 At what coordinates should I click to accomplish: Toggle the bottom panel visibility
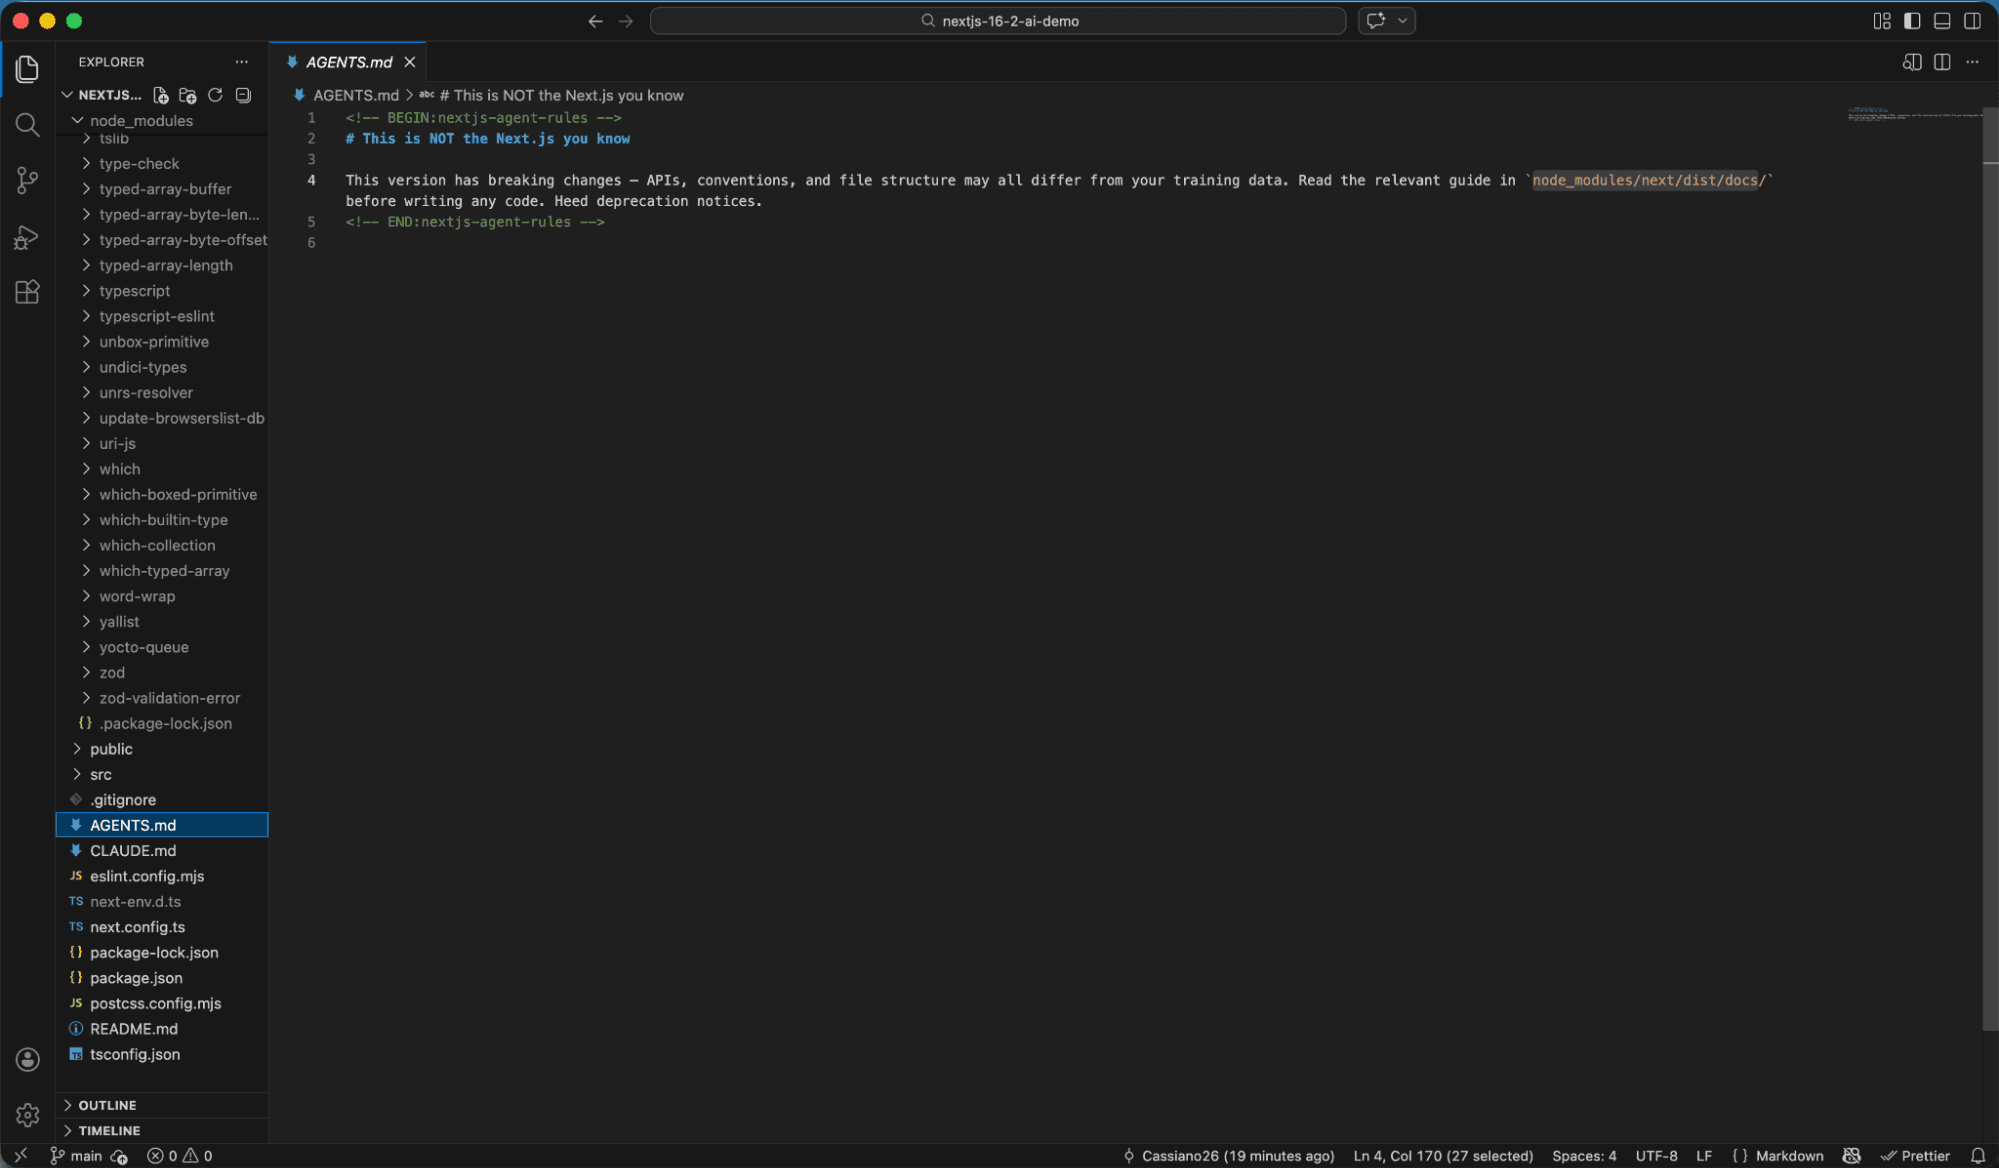[1942, 21]
